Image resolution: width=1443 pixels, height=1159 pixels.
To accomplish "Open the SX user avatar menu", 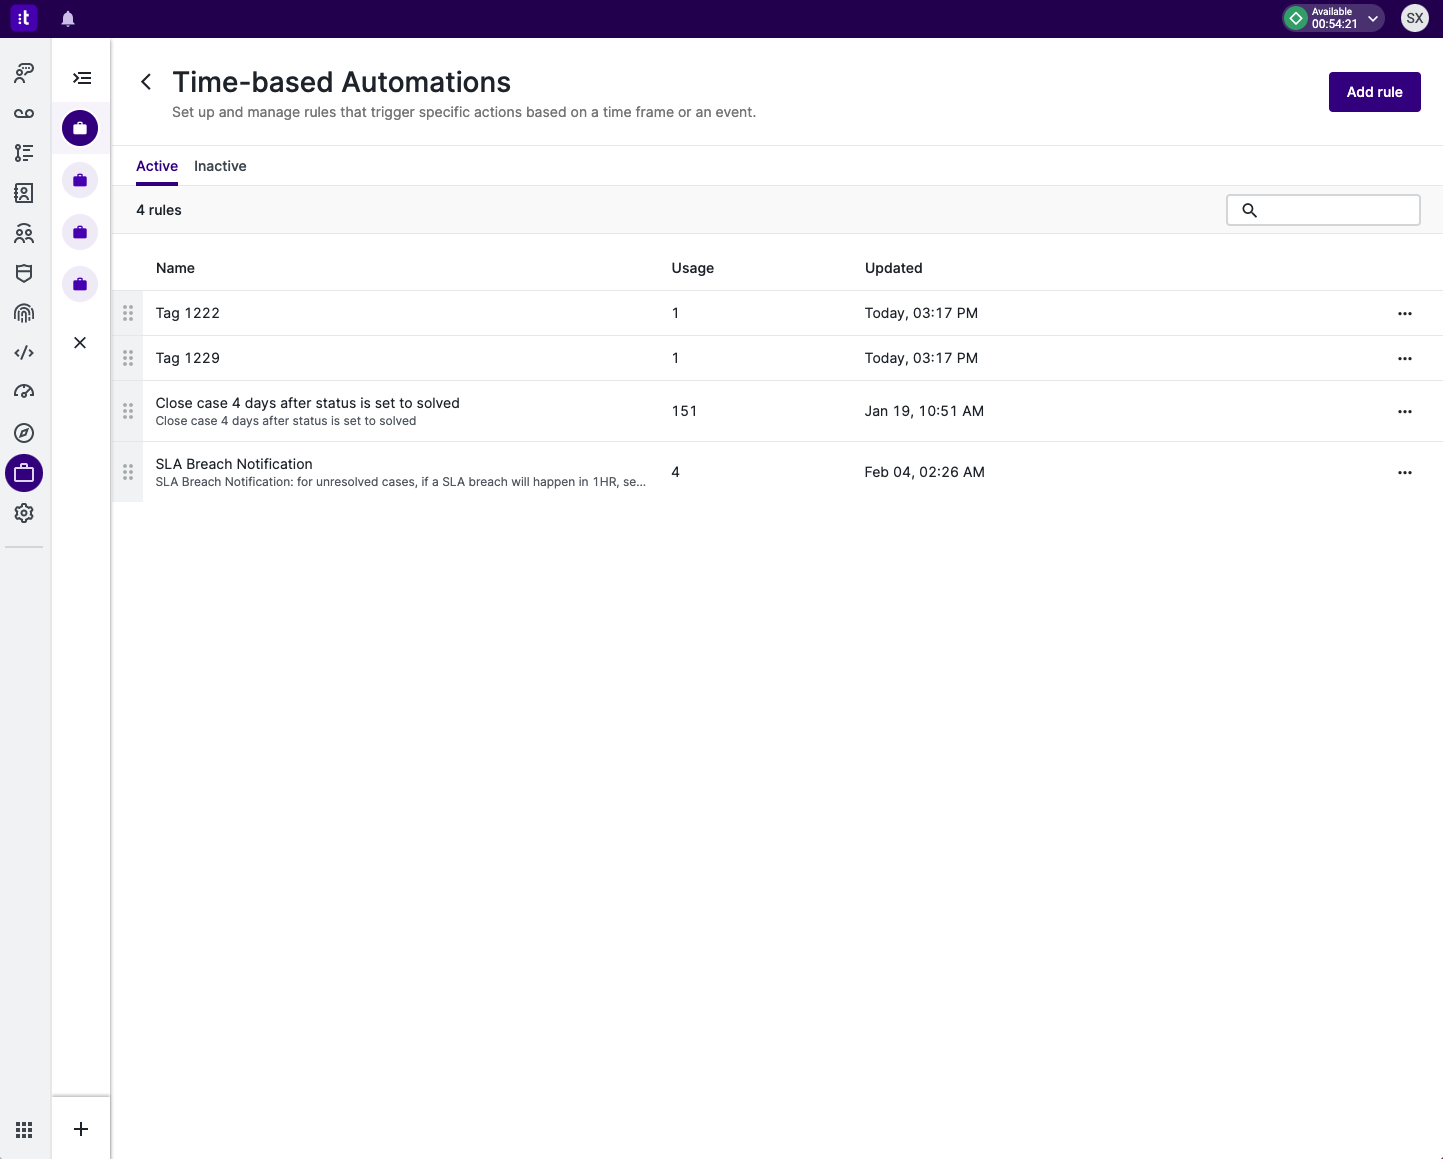I will (x=1415, y=18).
